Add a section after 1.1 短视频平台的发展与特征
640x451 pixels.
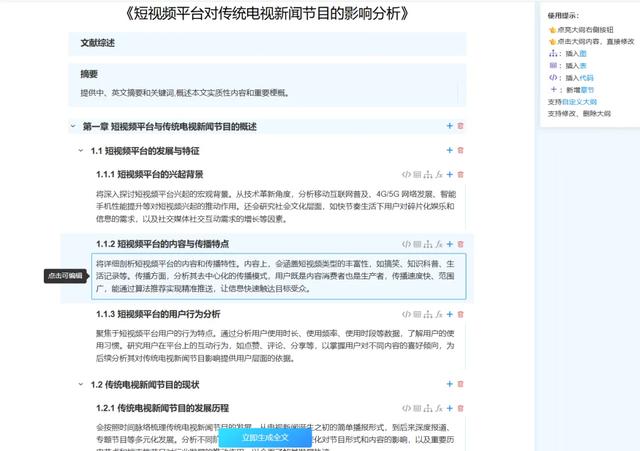point(449,150)
